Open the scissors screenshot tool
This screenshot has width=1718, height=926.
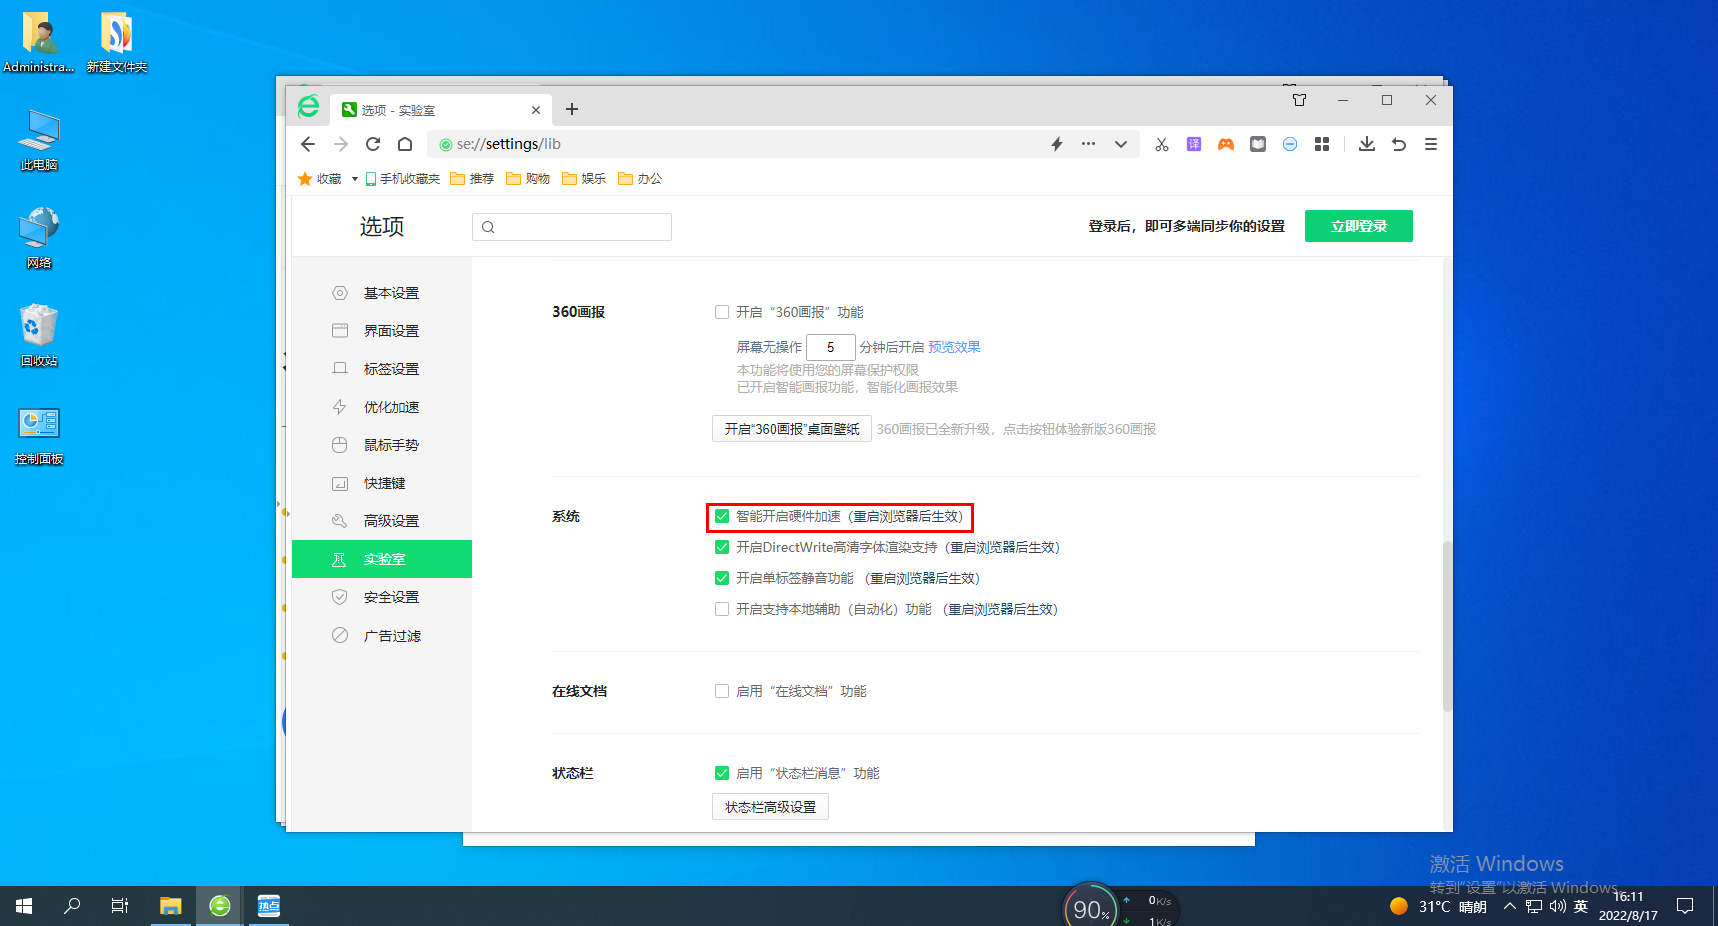pyautogui.click(x=1162, y=144)
